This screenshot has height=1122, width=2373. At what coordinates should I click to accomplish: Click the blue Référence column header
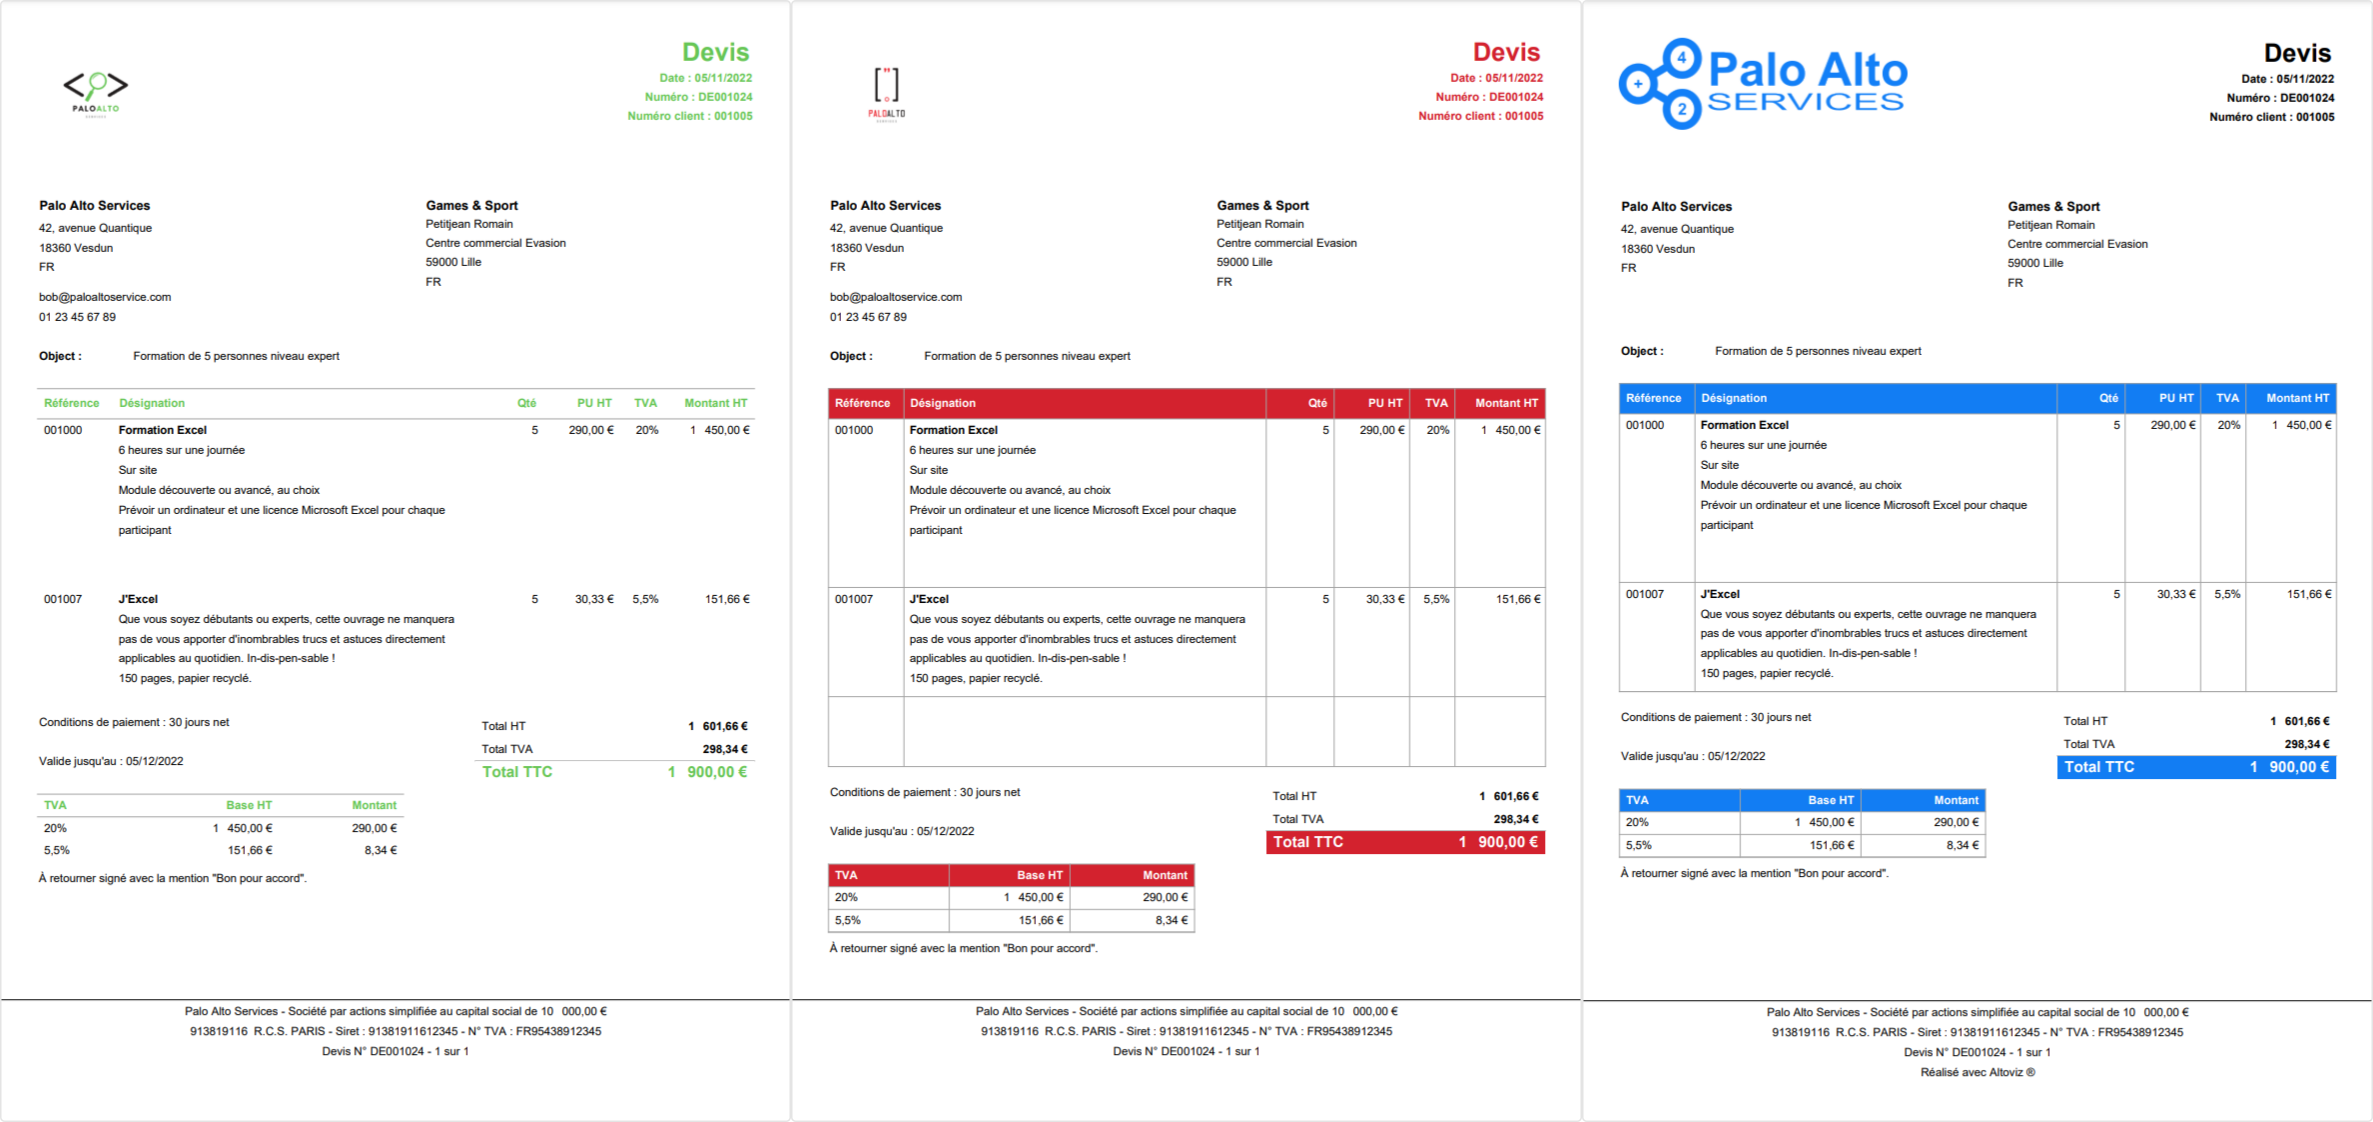tap(1653, 398)
